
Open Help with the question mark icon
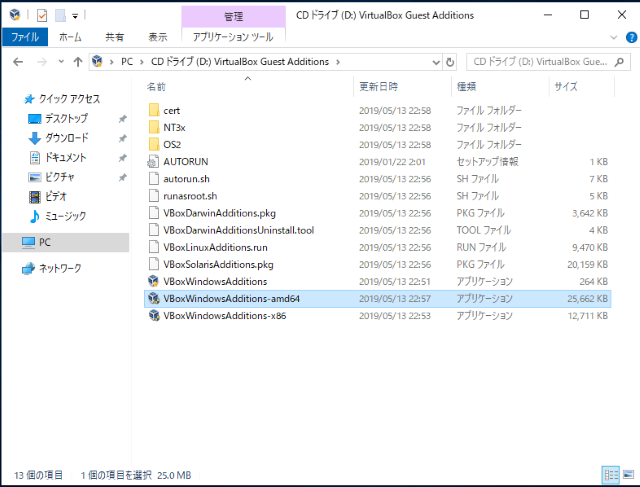tap(631, 38)
